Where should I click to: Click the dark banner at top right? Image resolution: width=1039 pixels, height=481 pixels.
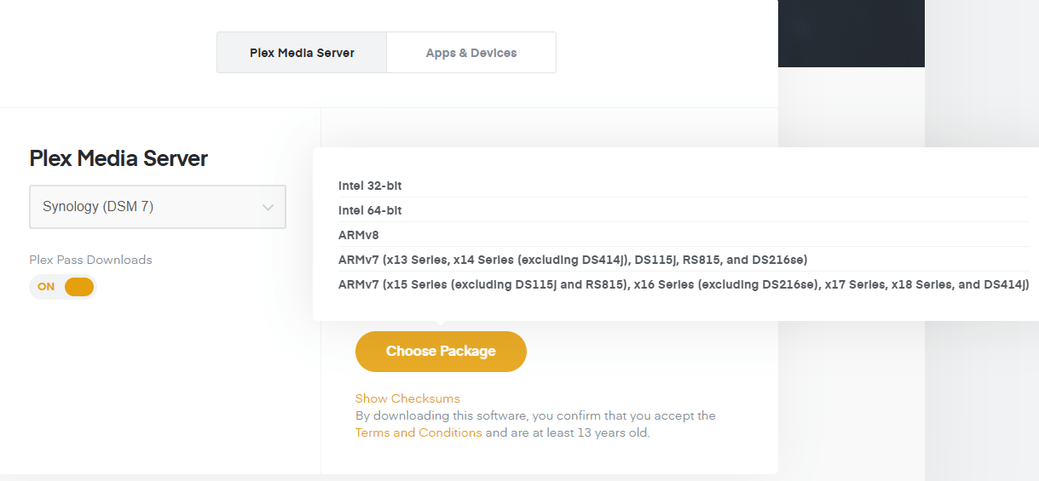pos(851,33)
